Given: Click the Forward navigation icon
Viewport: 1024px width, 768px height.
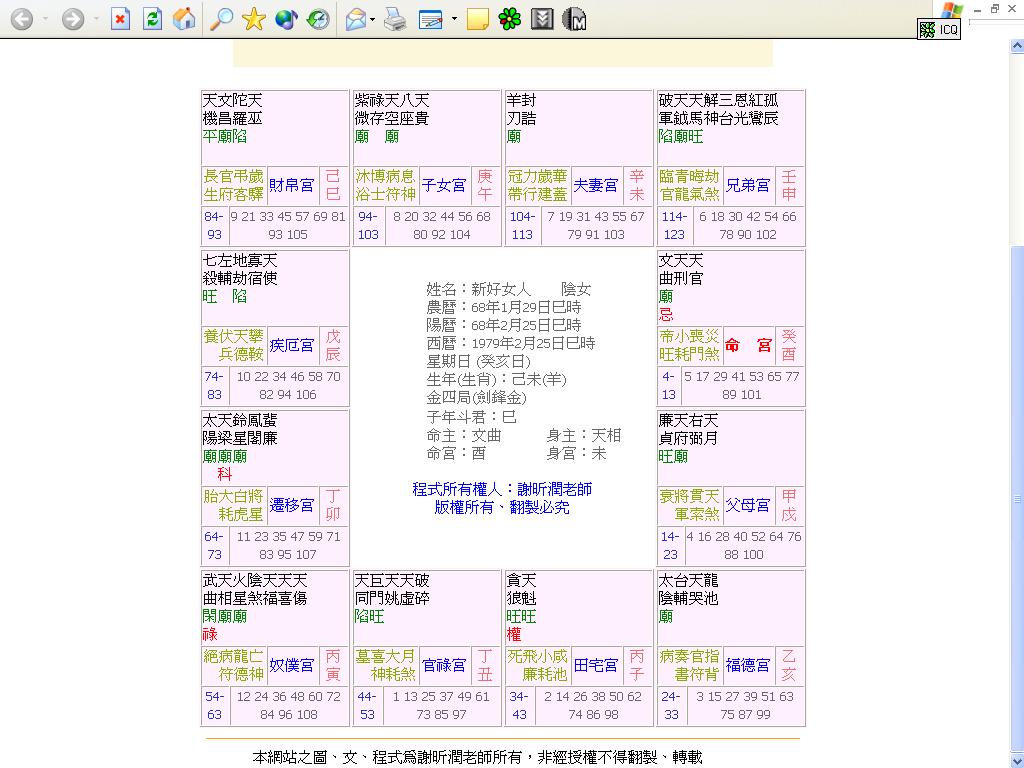Looking at the screenshot, I should [73, 18].
